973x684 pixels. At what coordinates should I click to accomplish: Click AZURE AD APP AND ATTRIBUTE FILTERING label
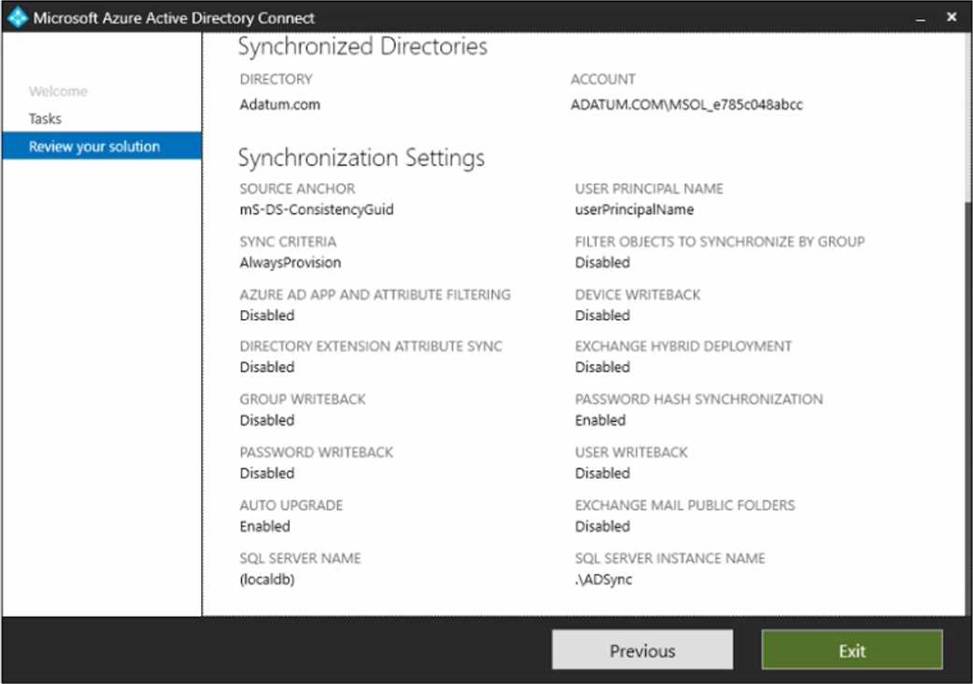[x=375, y=295]
